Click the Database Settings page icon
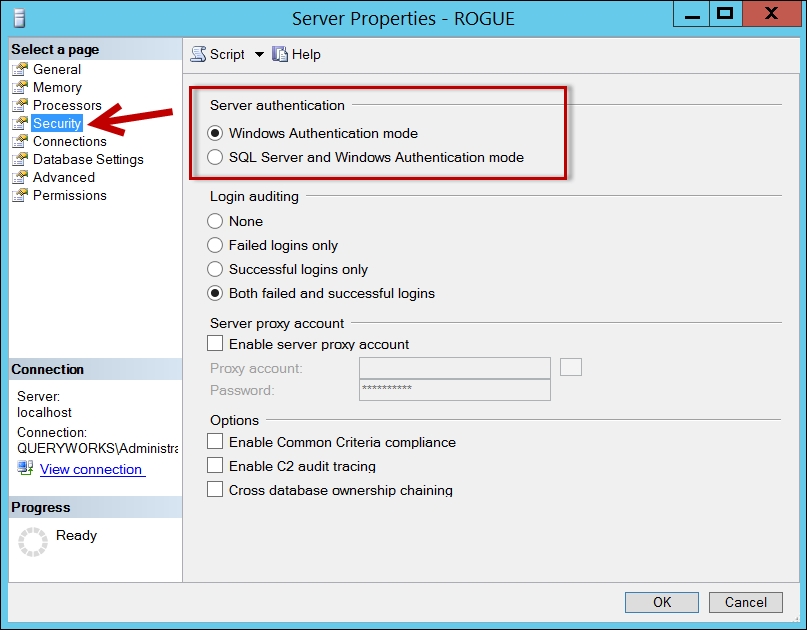 [x=20, y=159]
